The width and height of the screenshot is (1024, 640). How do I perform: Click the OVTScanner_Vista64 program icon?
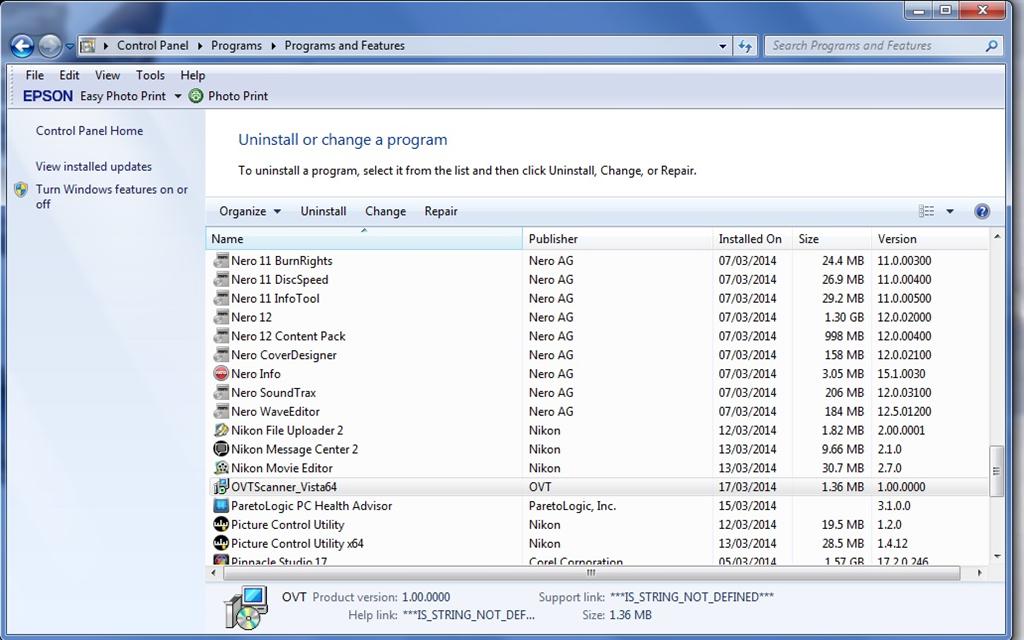point(221,487)
